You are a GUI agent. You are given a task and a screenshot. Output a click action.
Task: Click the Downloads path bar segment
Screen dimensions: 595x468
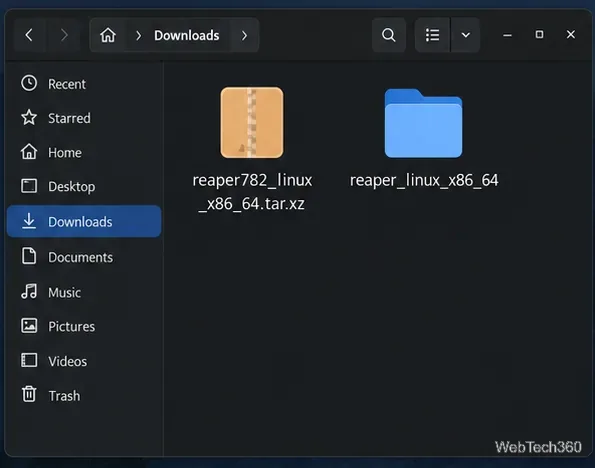[x=186, y=35]
